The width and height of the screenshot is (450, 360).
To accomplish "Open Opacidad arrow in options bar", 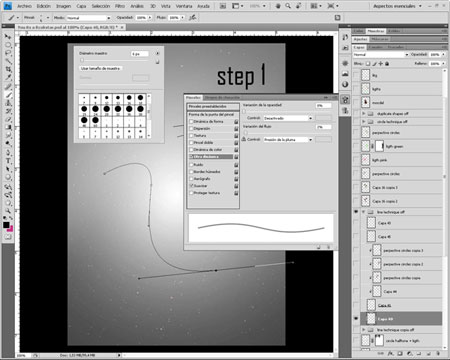I will tap(150, 18).
